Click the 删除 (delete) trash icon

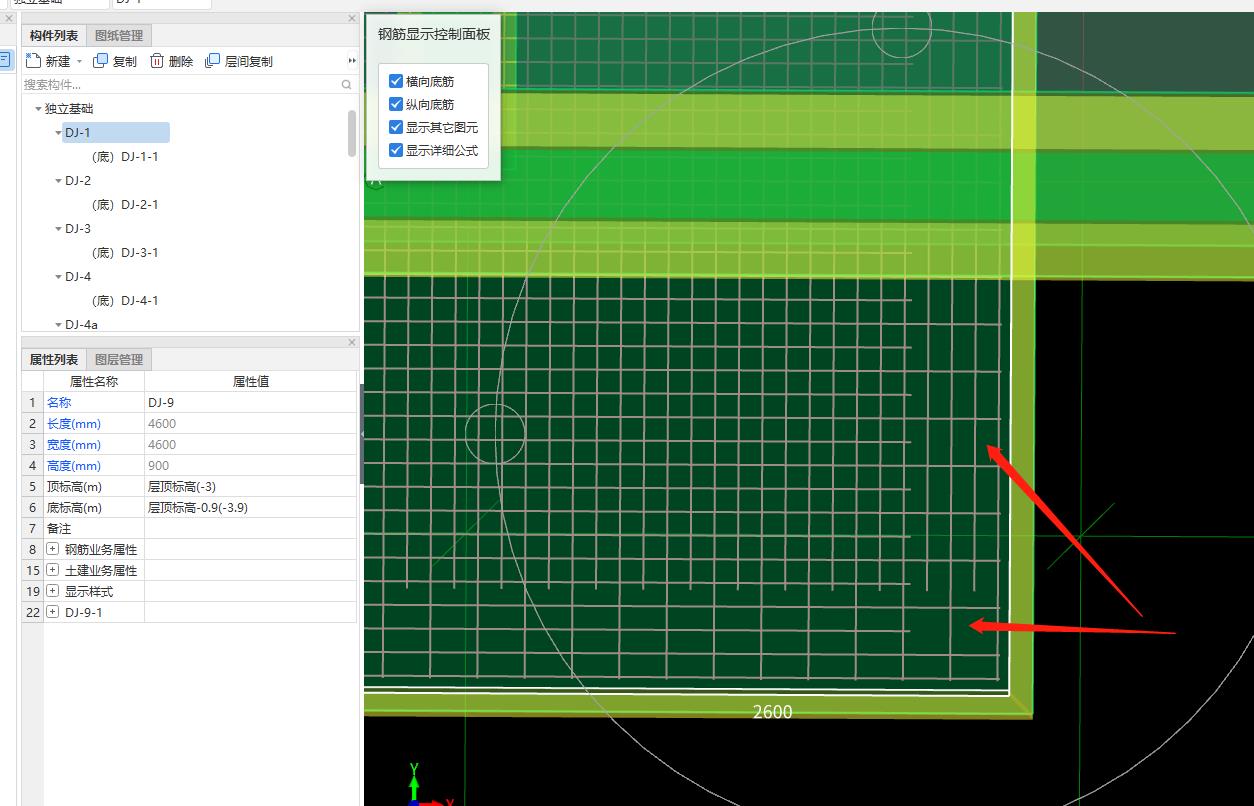[157, 61]
